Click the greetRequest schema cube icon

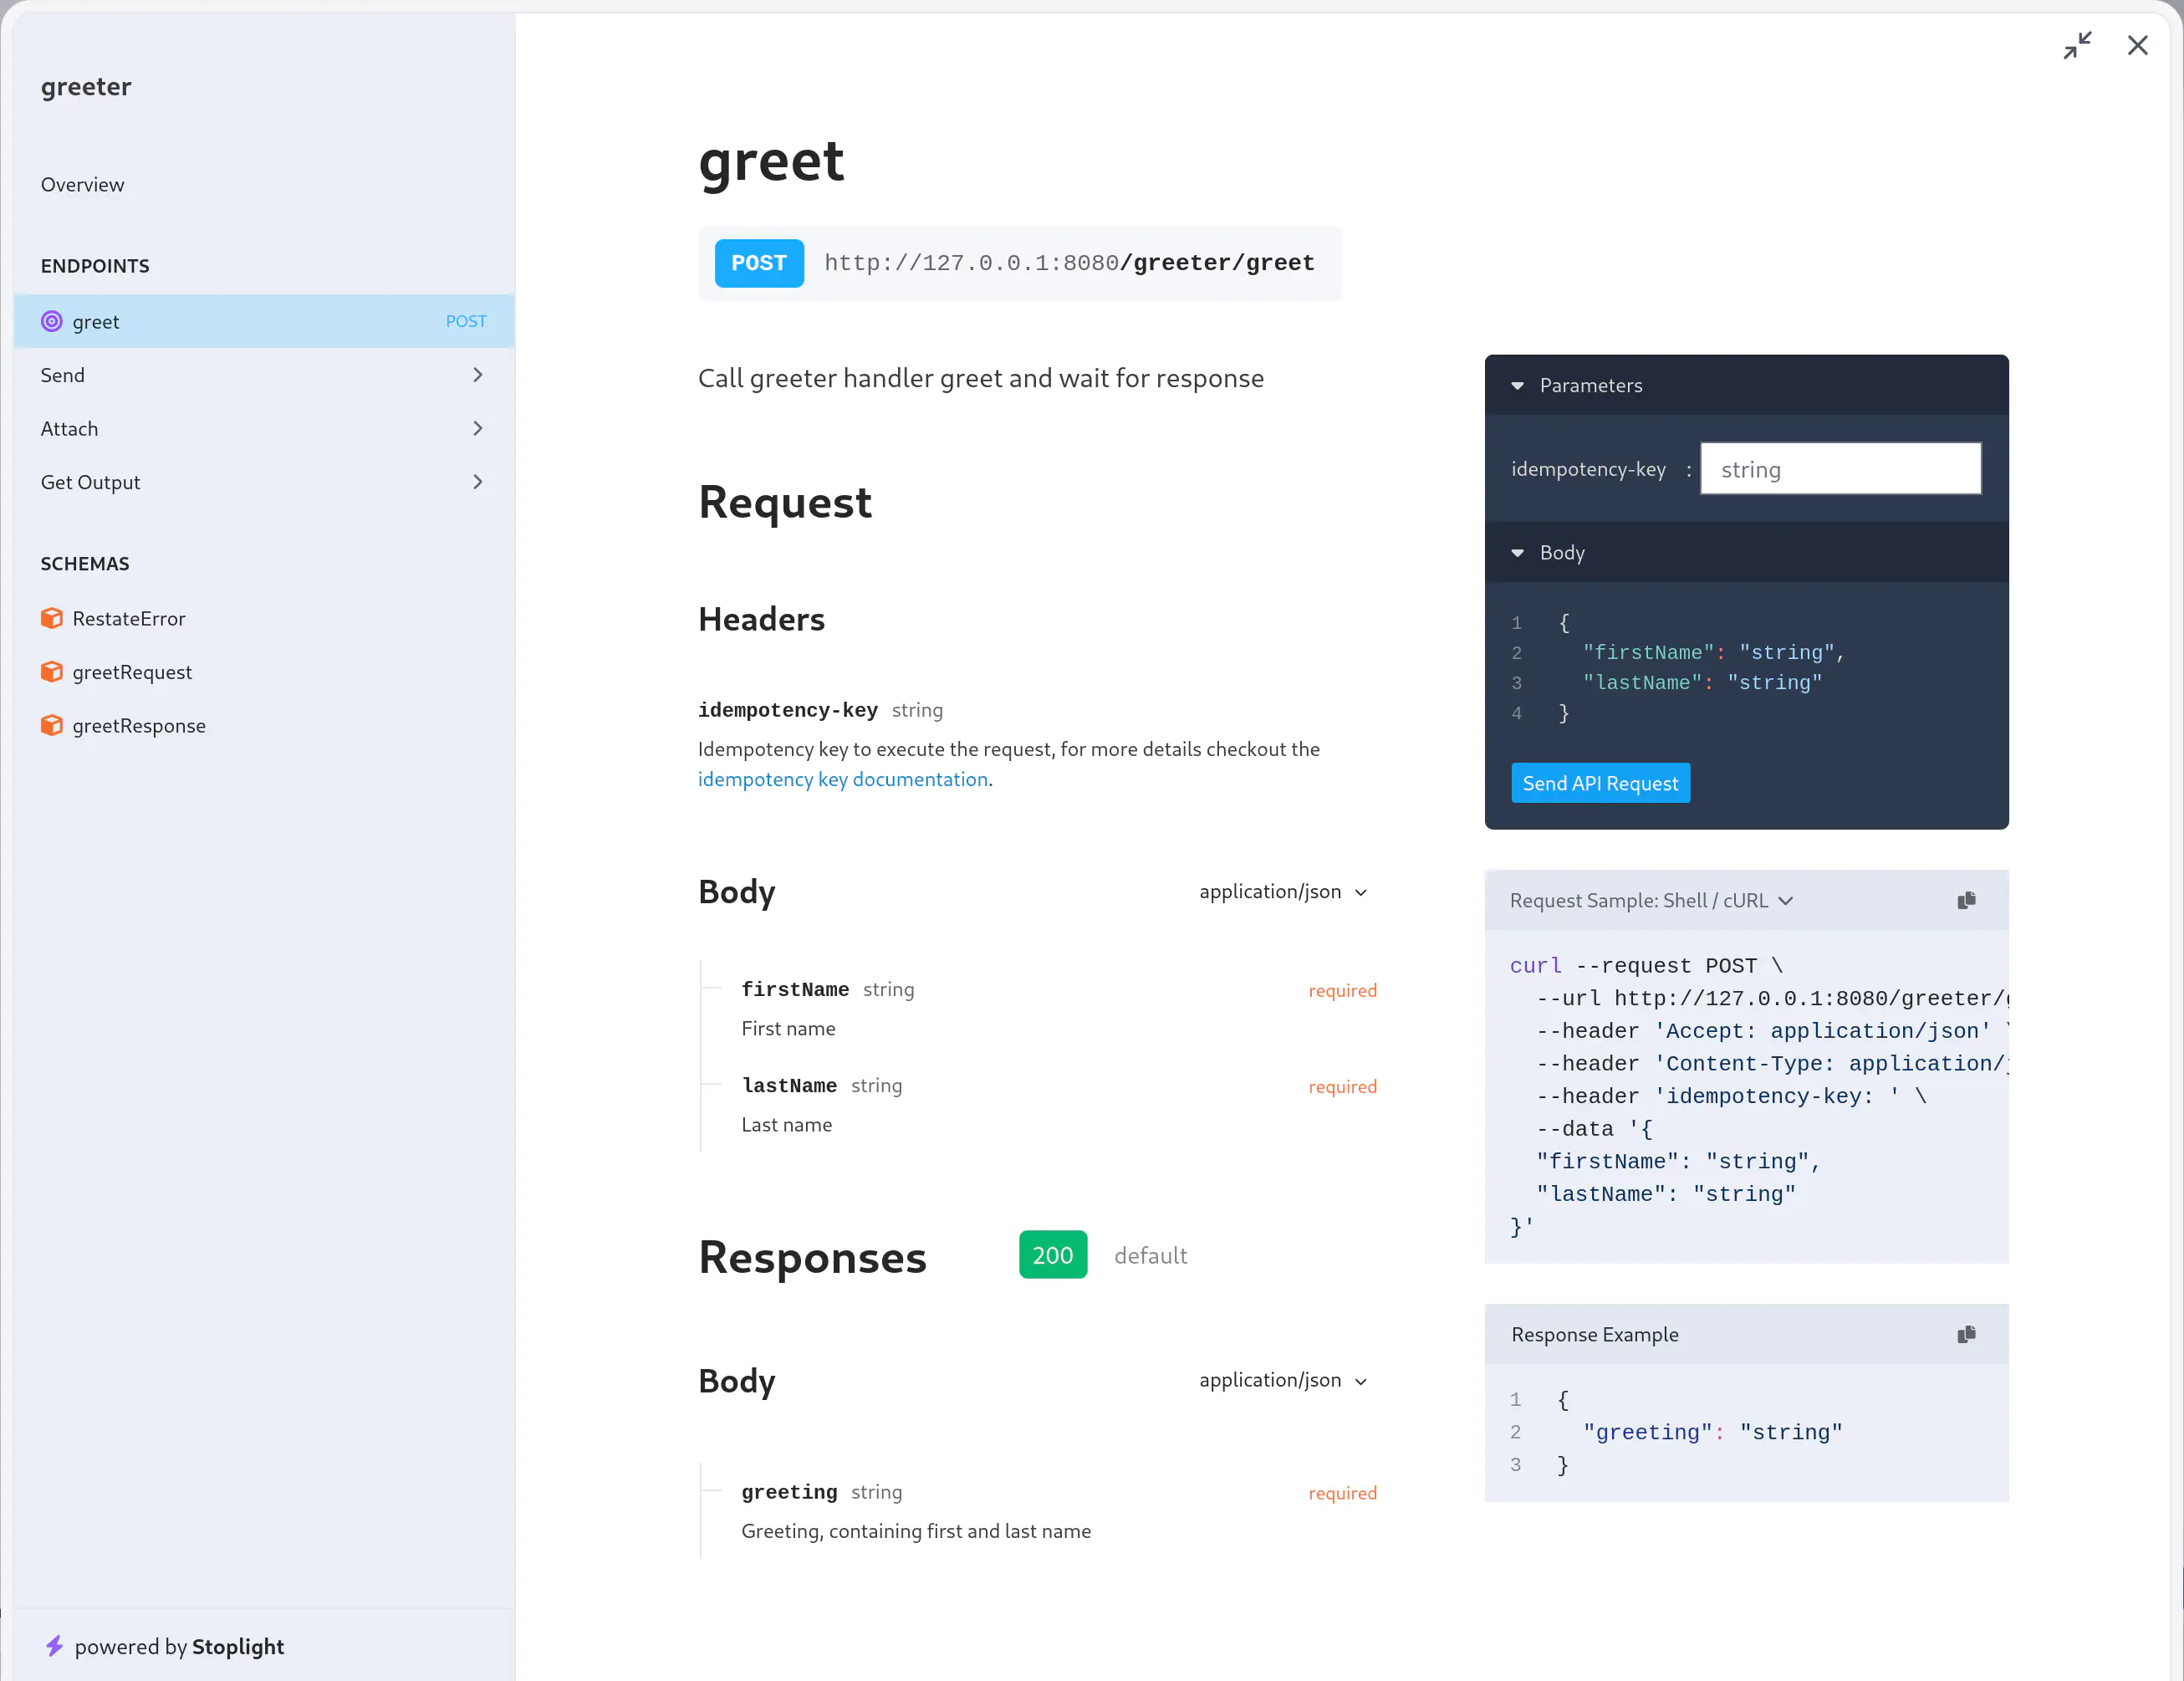pyautogui.click(x=51, y=672)
